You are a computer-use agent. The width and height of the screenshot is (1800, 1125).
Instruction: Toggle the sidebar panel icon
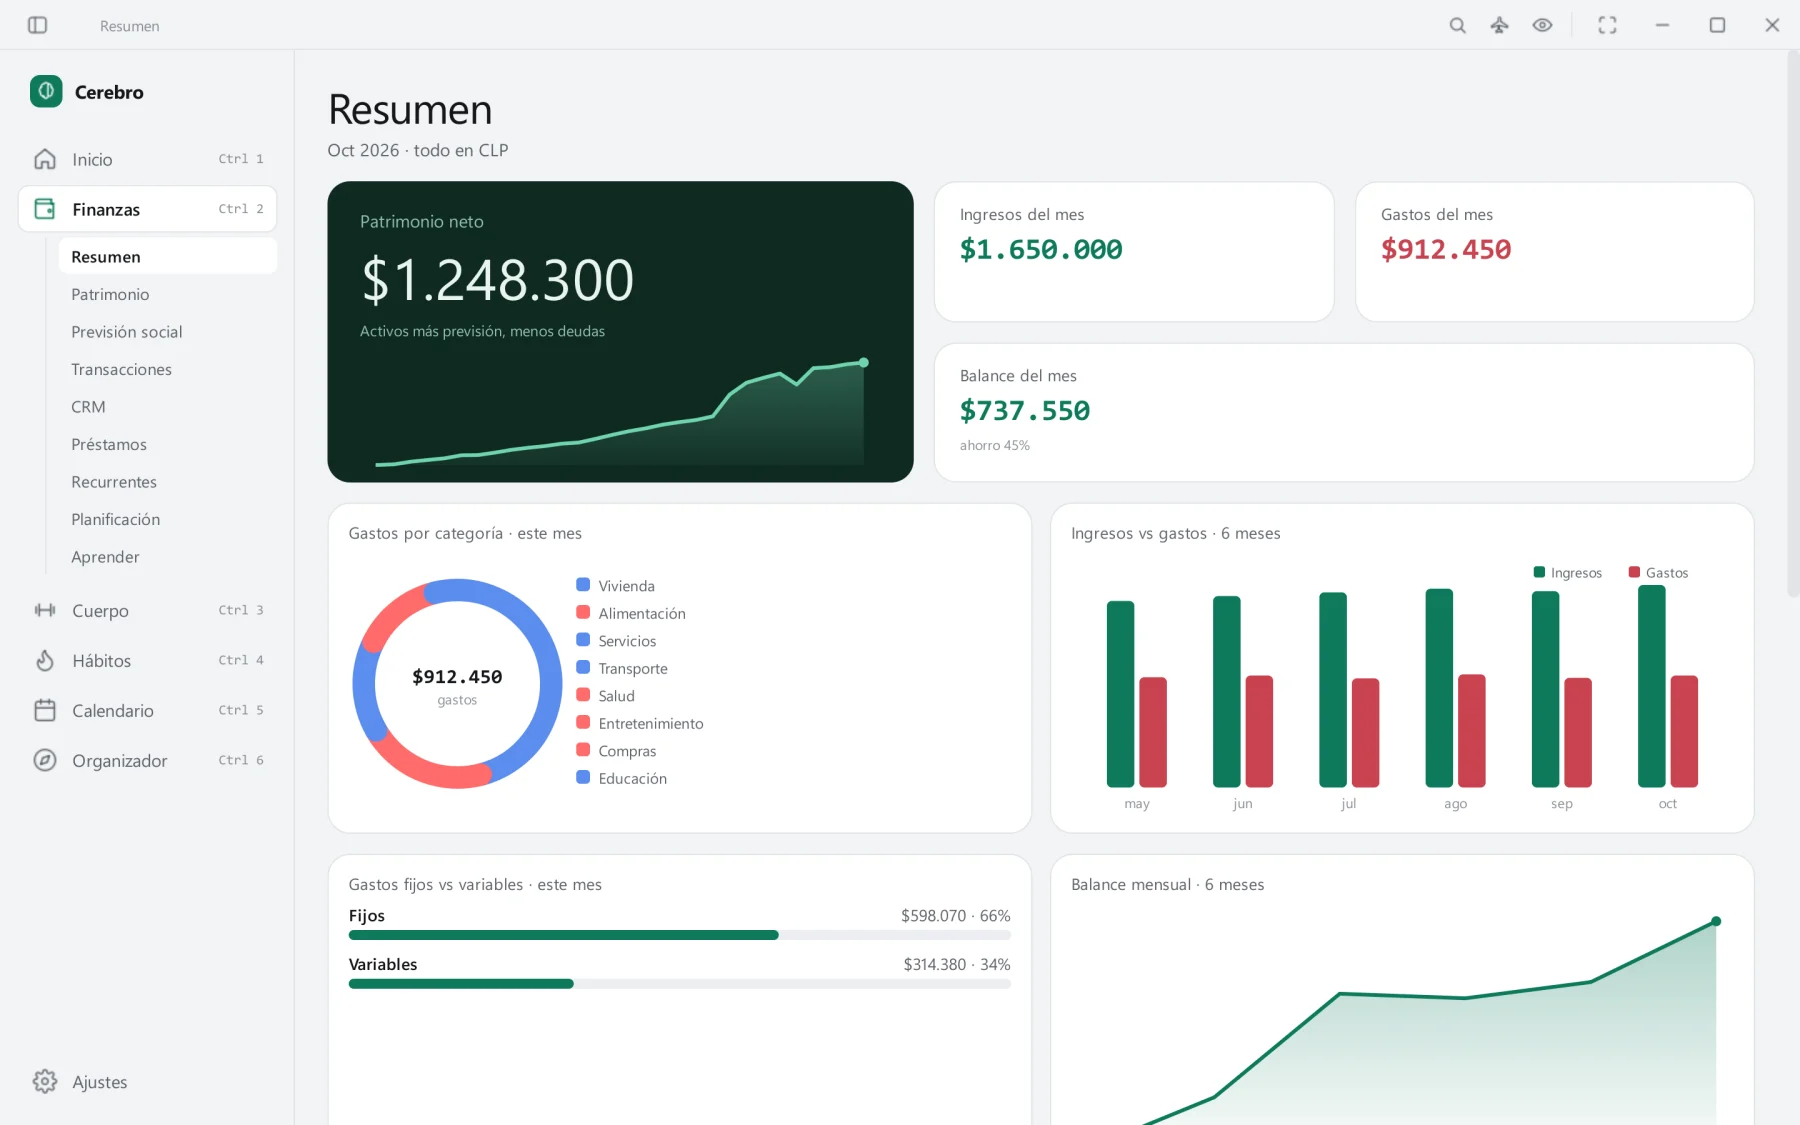37,25
